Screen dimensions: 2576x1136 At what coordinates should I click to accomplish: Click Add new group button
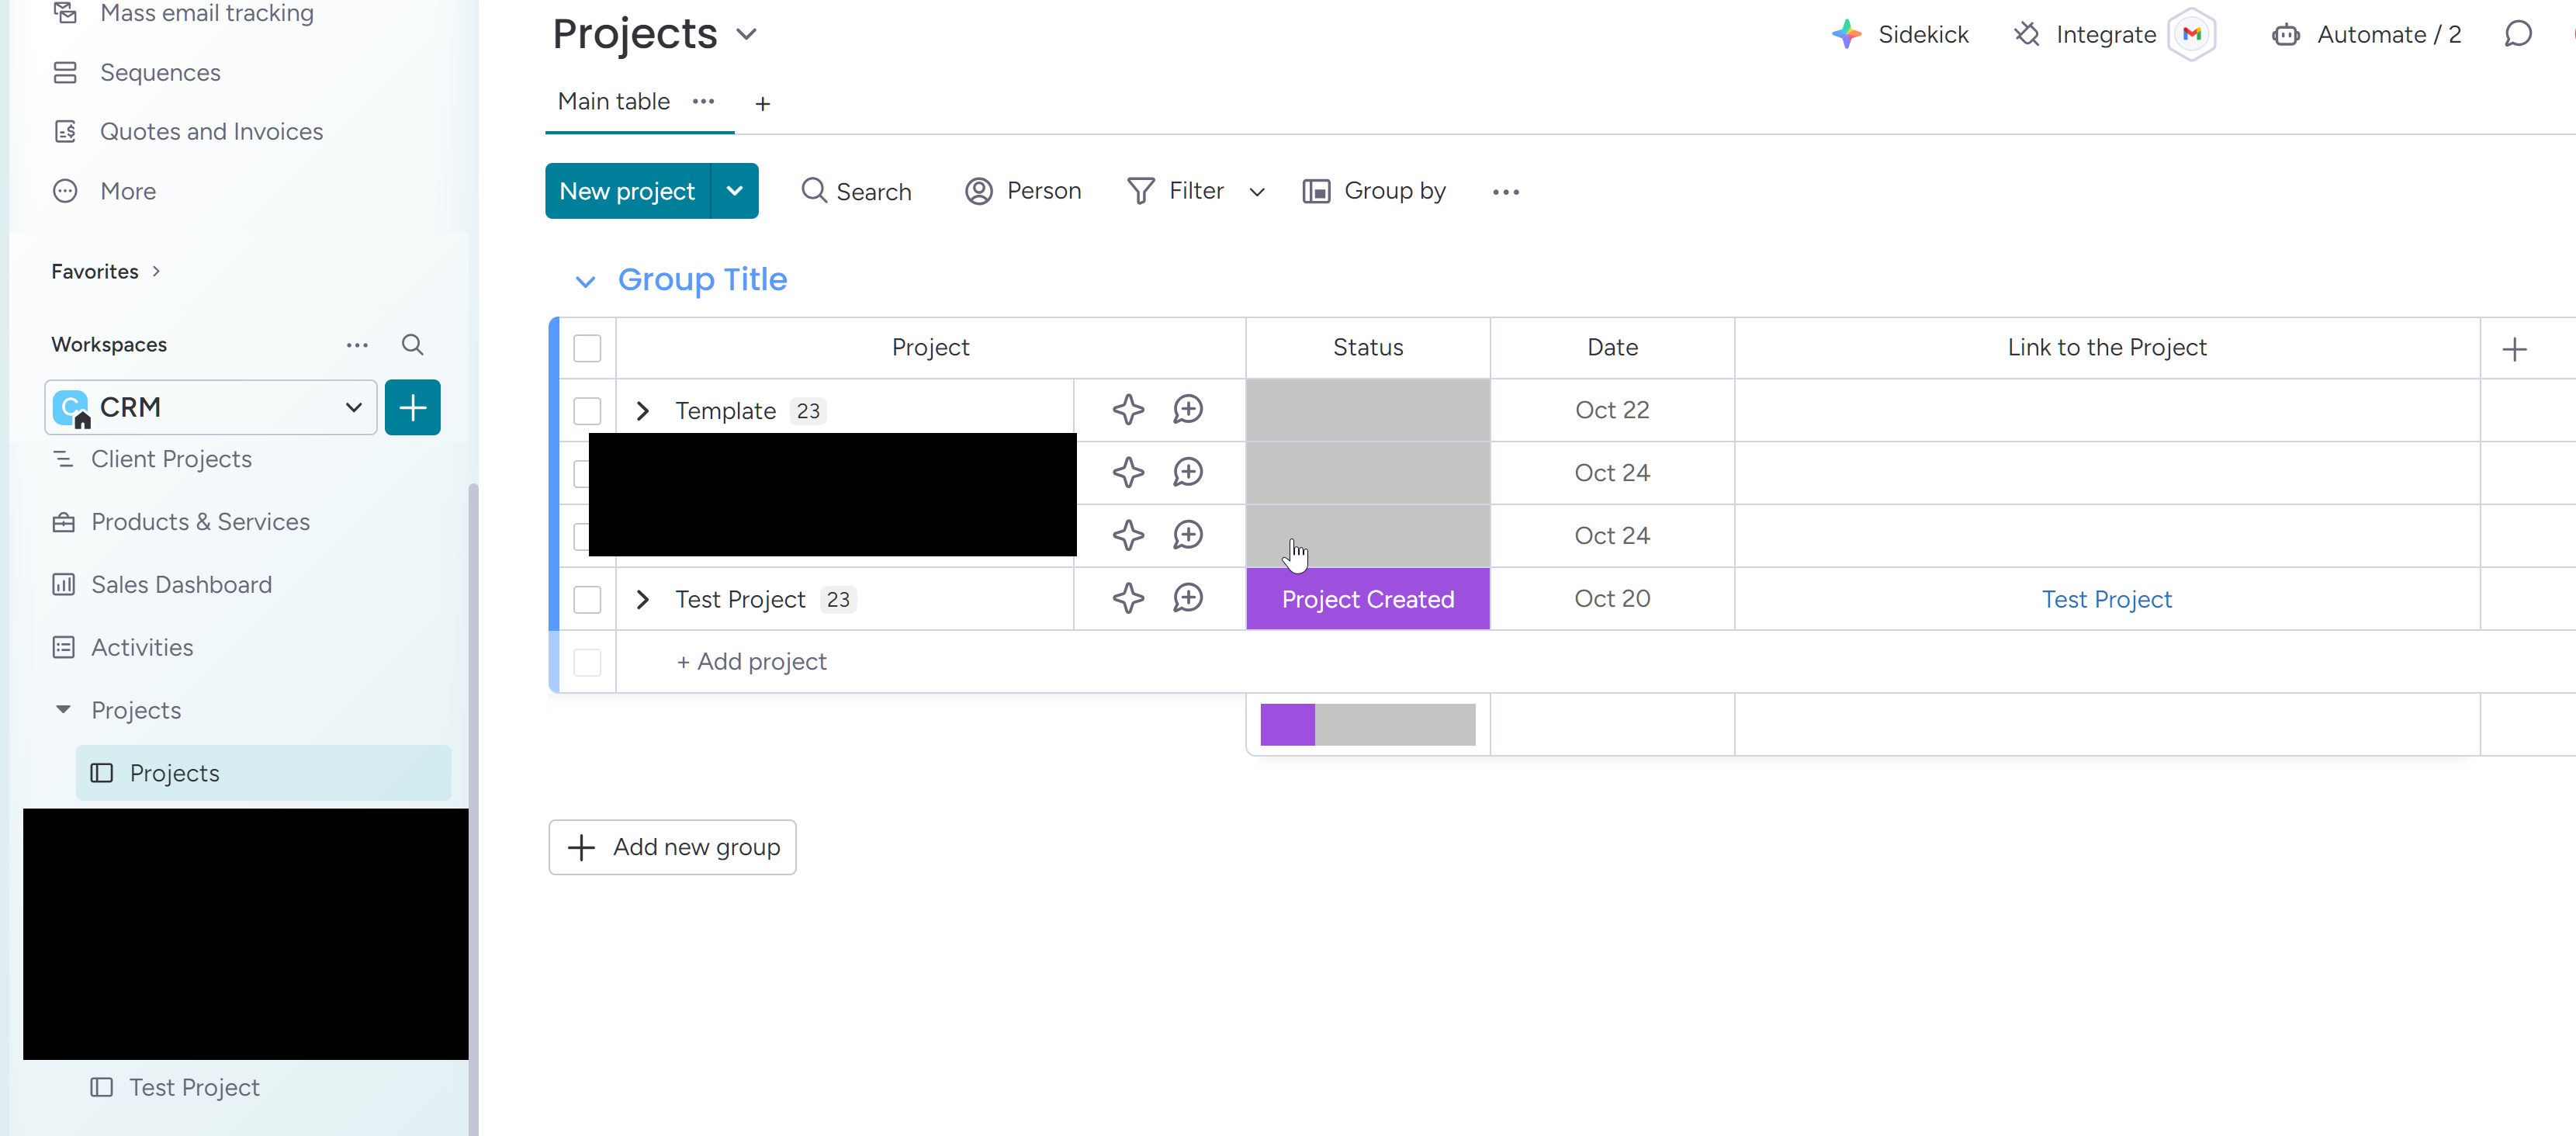pyautogui.click(x=672, y=847)
